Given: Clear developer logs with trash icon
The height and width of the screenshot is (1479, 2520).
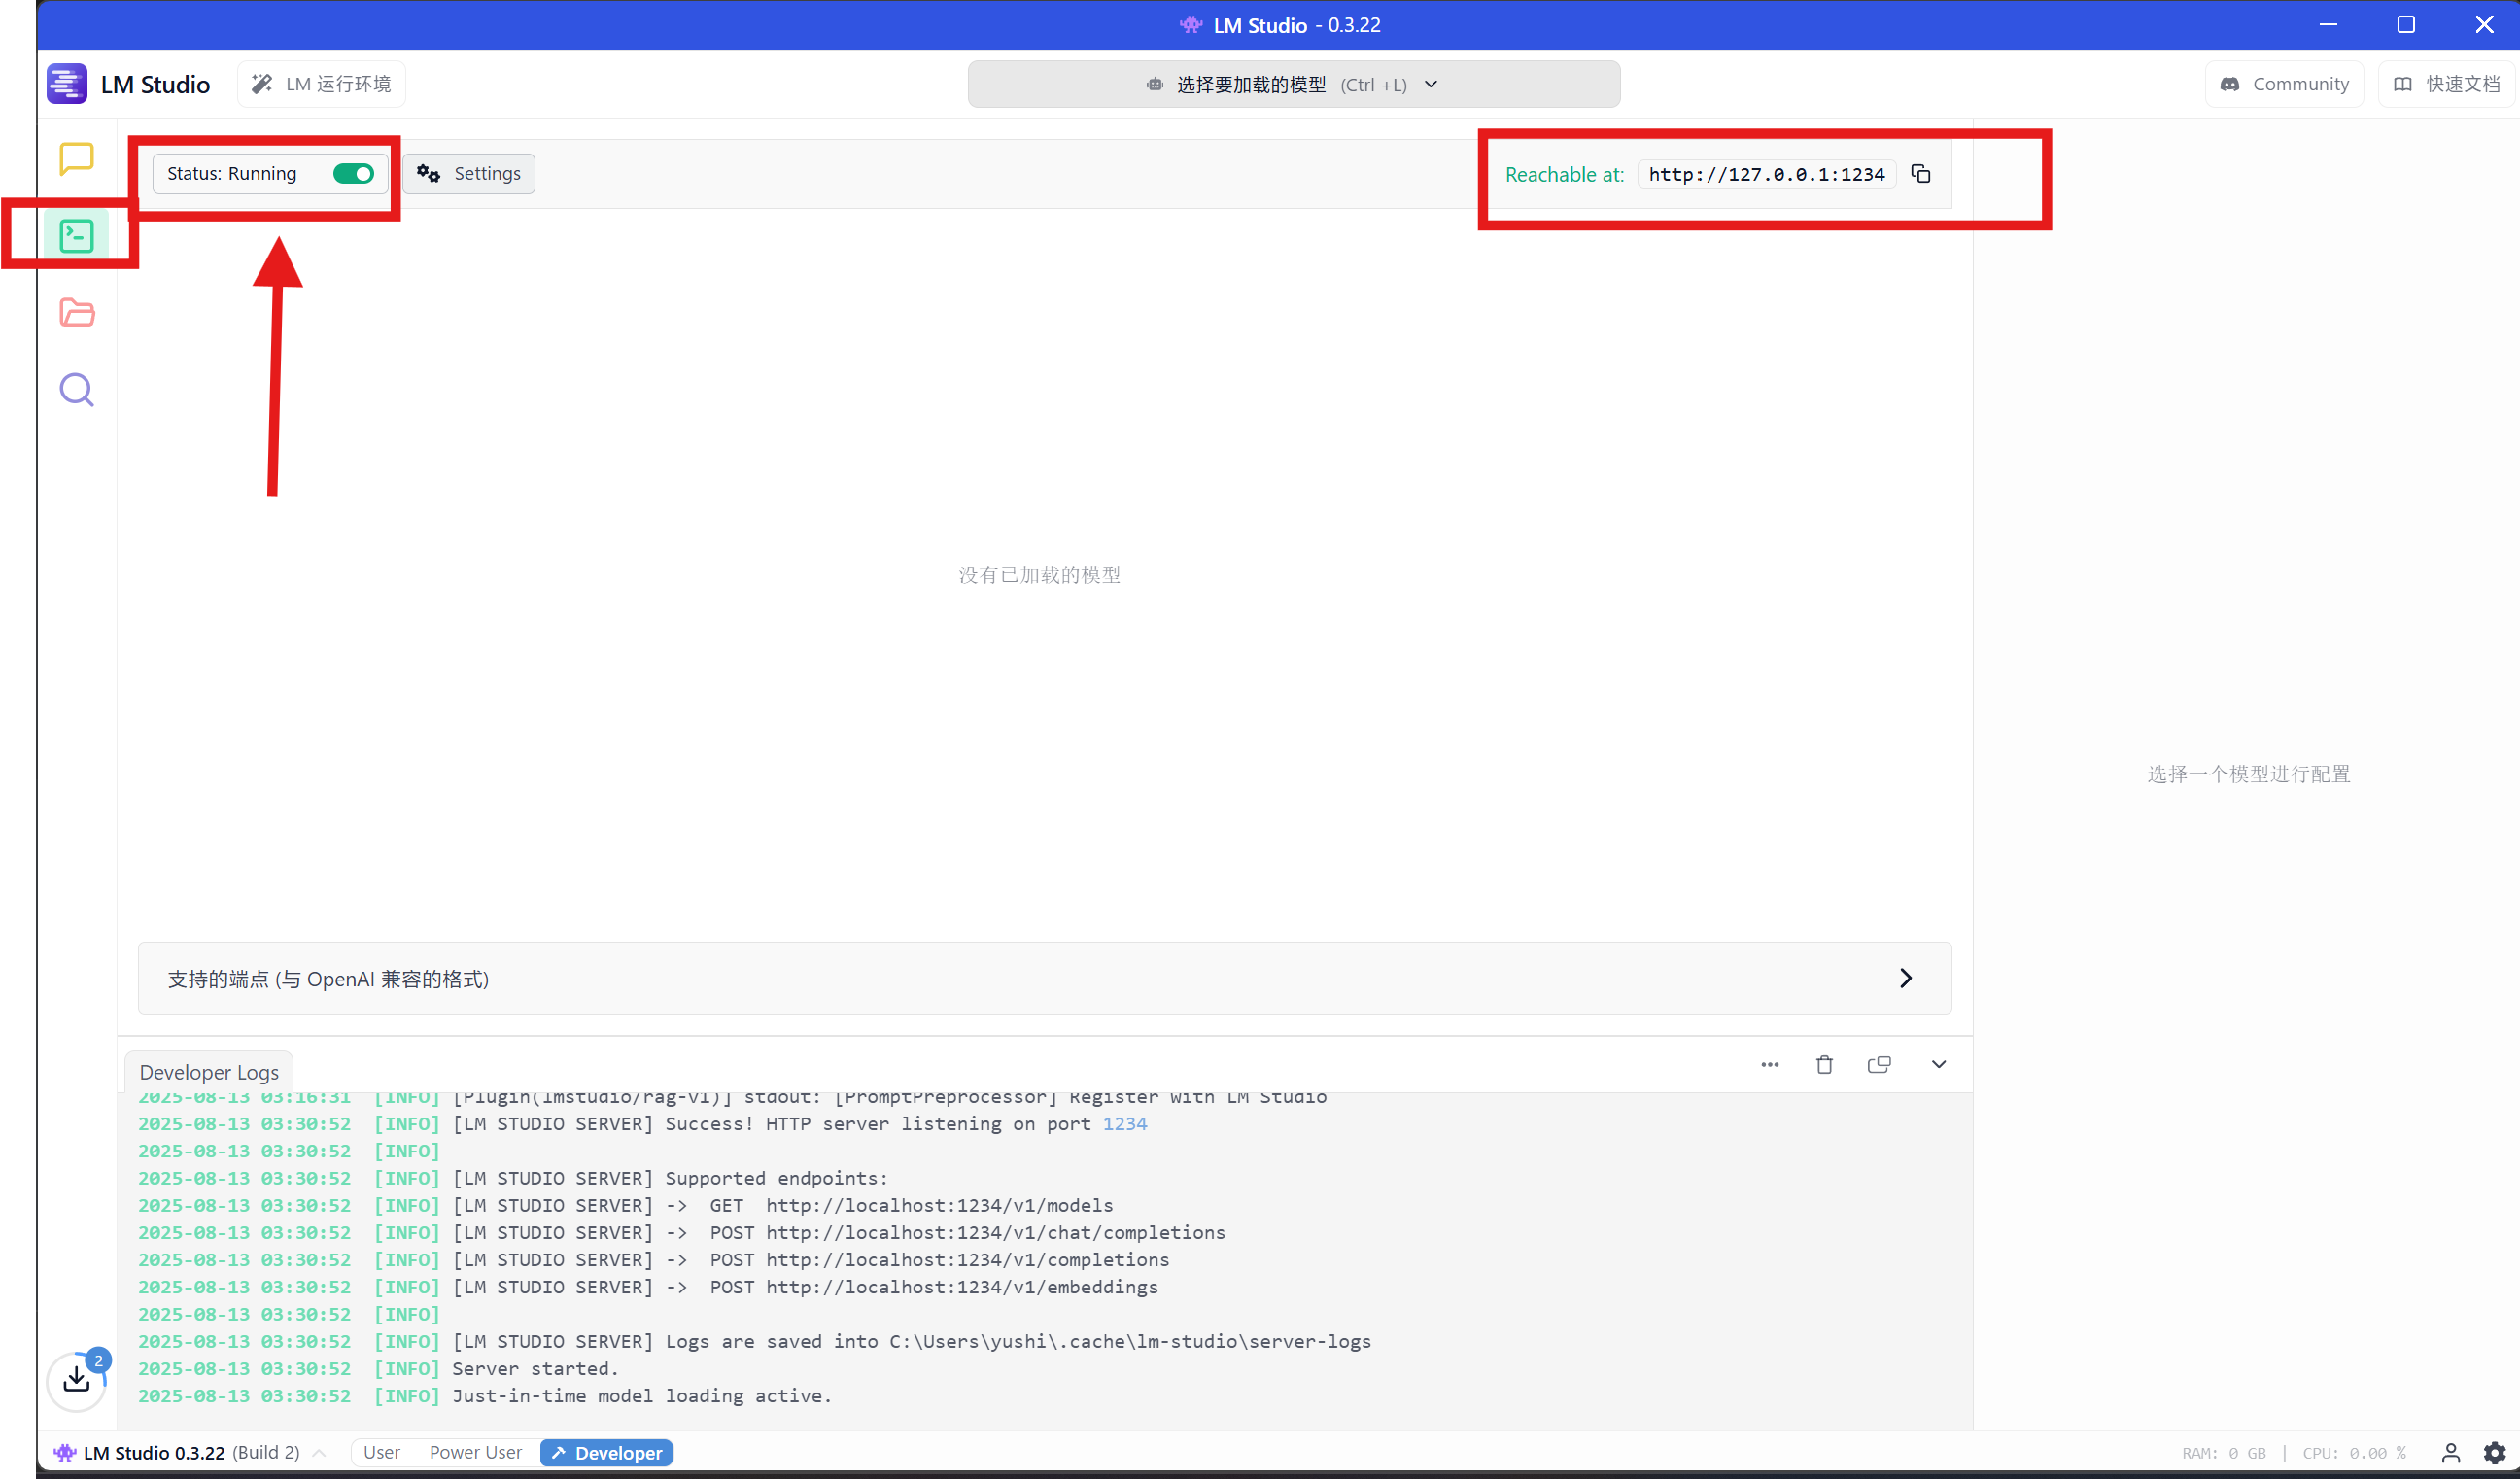Looking at the screenshot, I should (x=1824, y=1064).
